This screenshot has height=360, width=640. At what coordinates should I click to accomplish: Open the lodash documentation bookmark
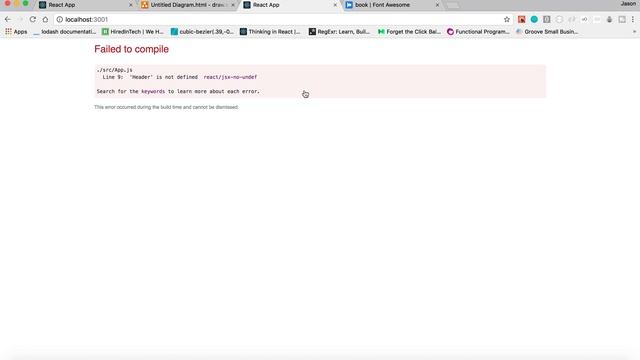tap(64, 31)
